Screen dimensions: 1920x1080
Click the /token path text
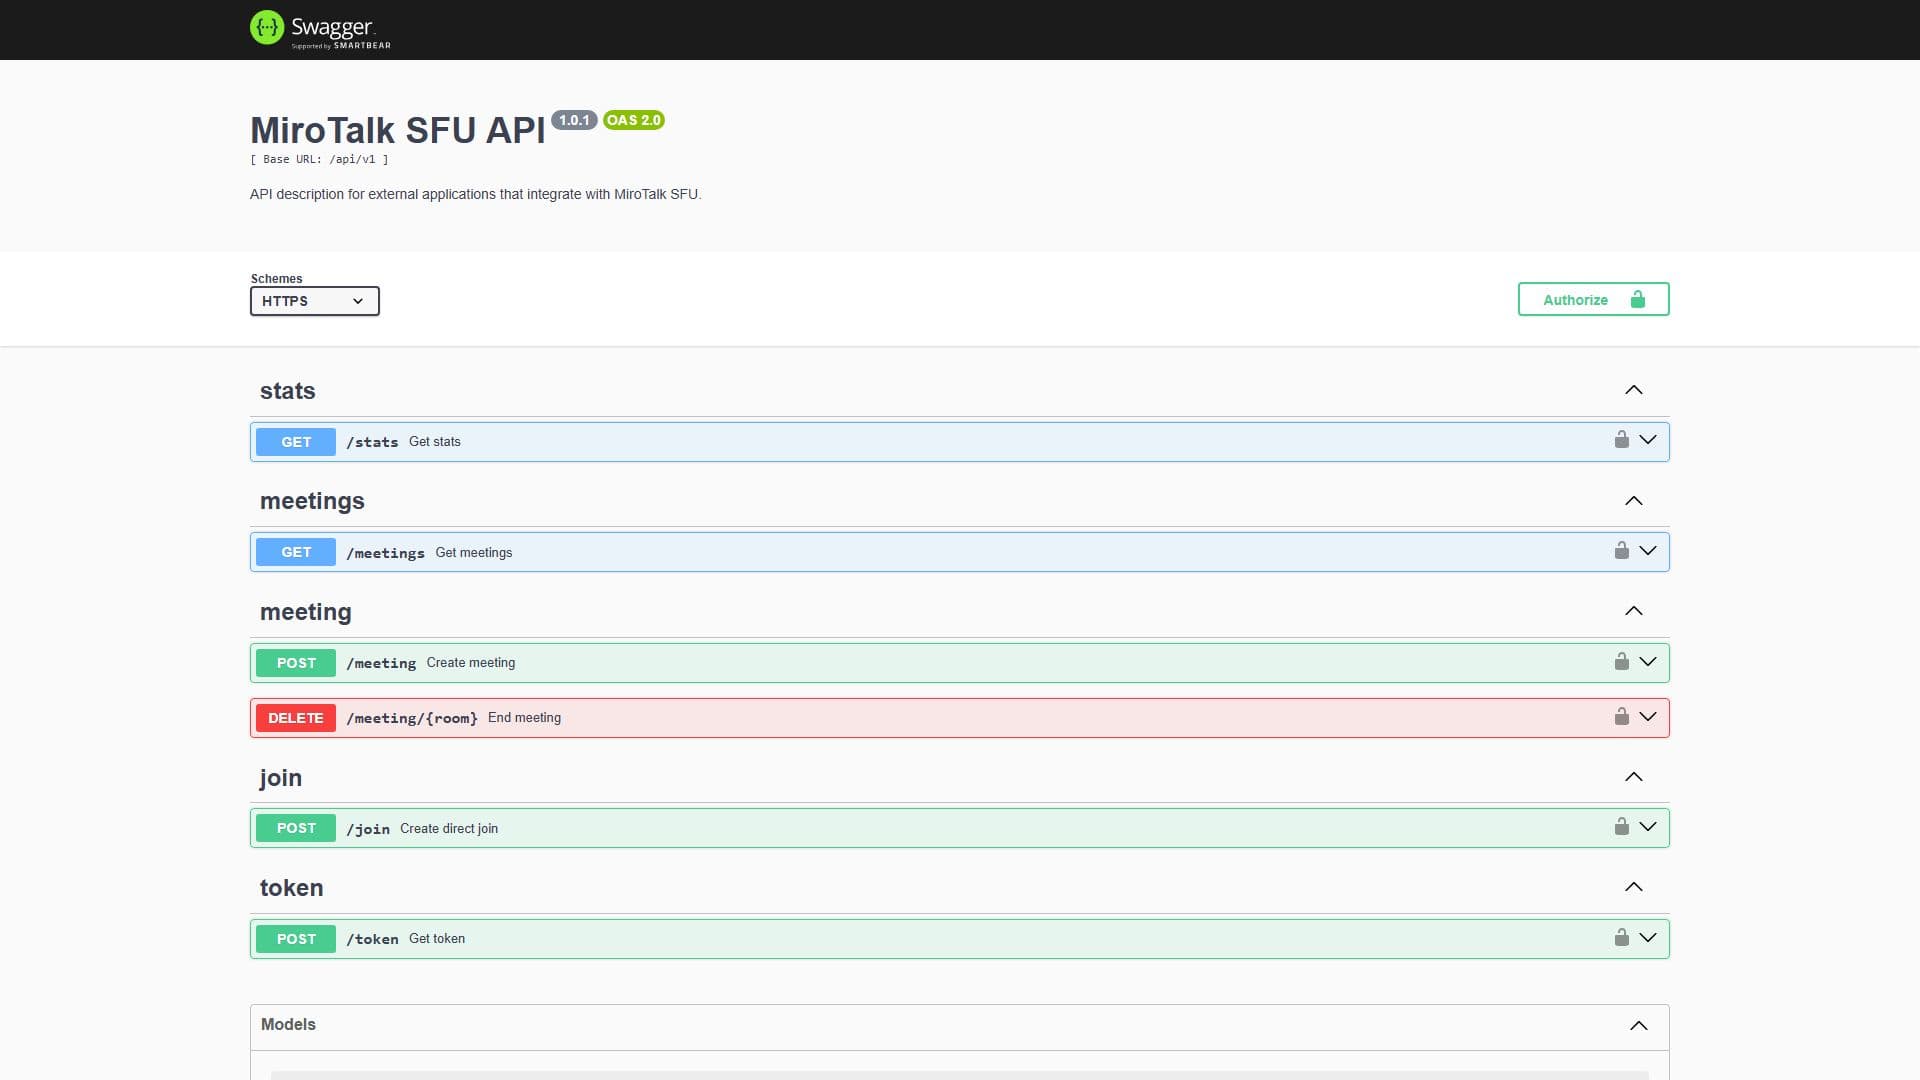(x=372, y=939)
